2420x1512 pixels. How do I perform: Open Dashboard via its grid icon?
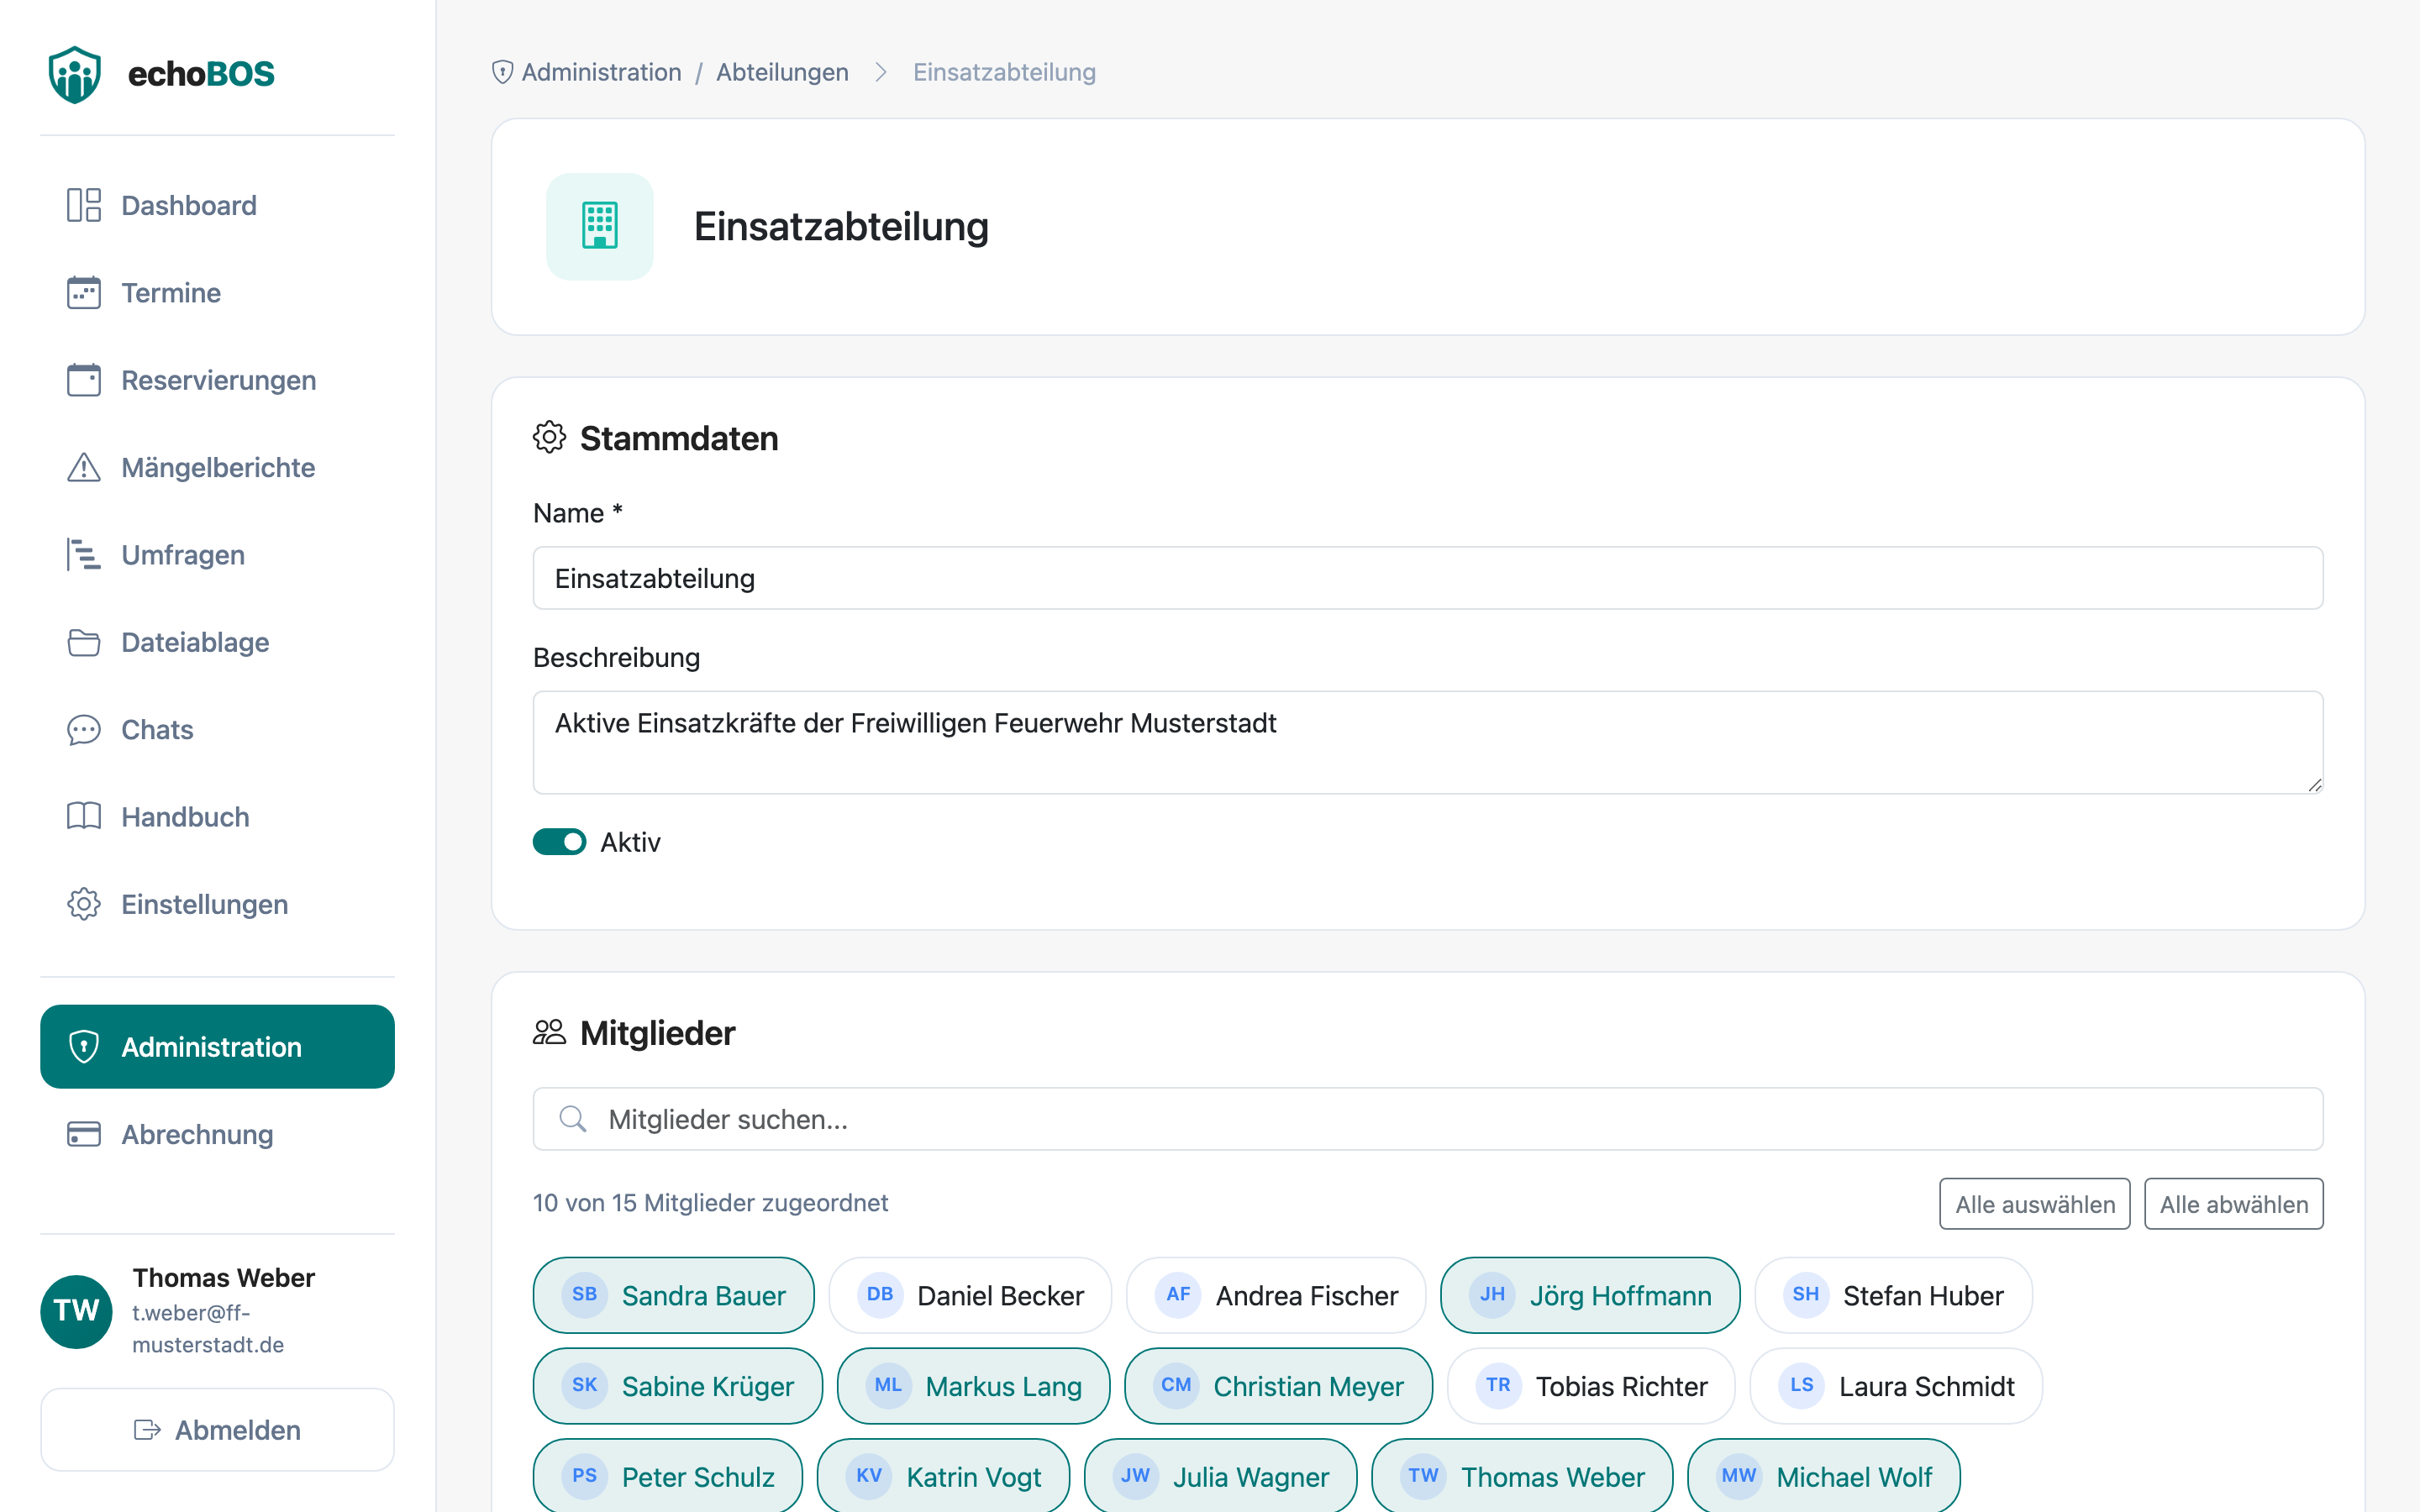84,205
